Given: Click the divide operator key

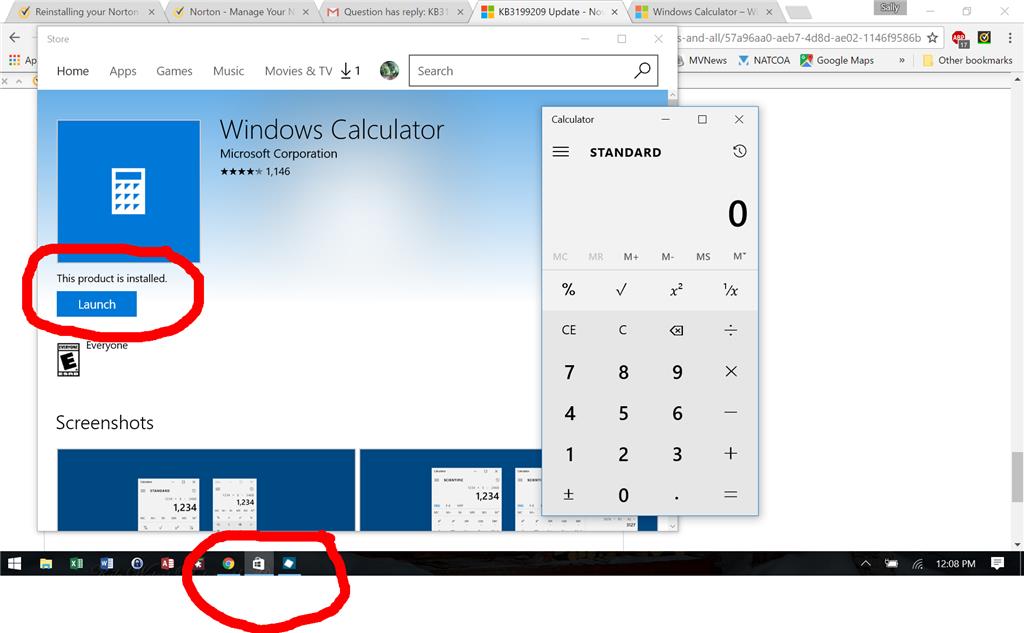Looking at the screenshot, I should (x=731, y=331).
